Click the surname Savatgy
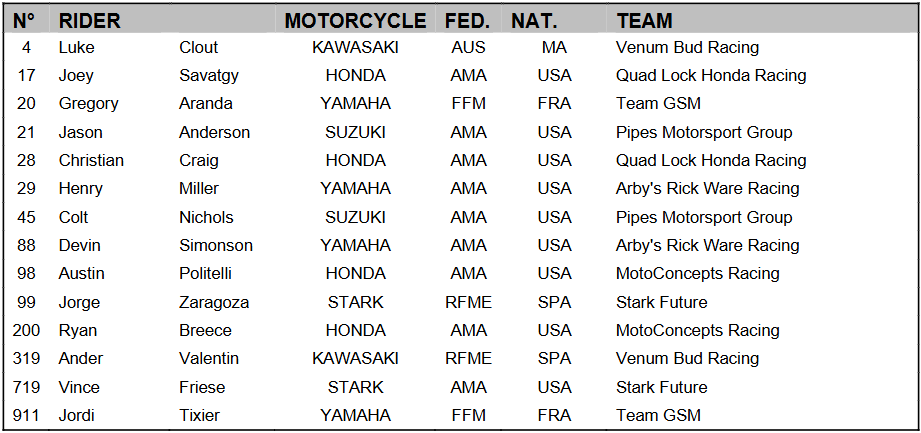921x433 pixels. click(x=209, y=75)
